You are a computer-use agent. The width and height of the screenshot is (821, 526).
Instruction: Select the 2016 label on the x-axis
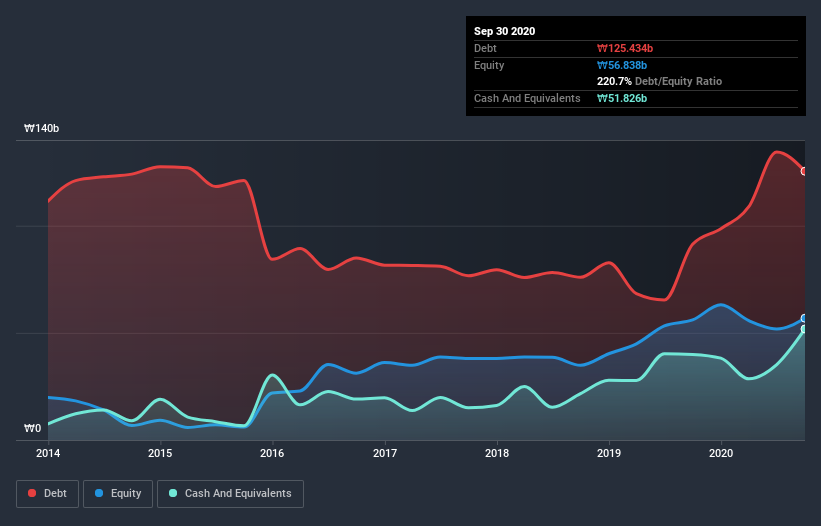tap(272, 453)
